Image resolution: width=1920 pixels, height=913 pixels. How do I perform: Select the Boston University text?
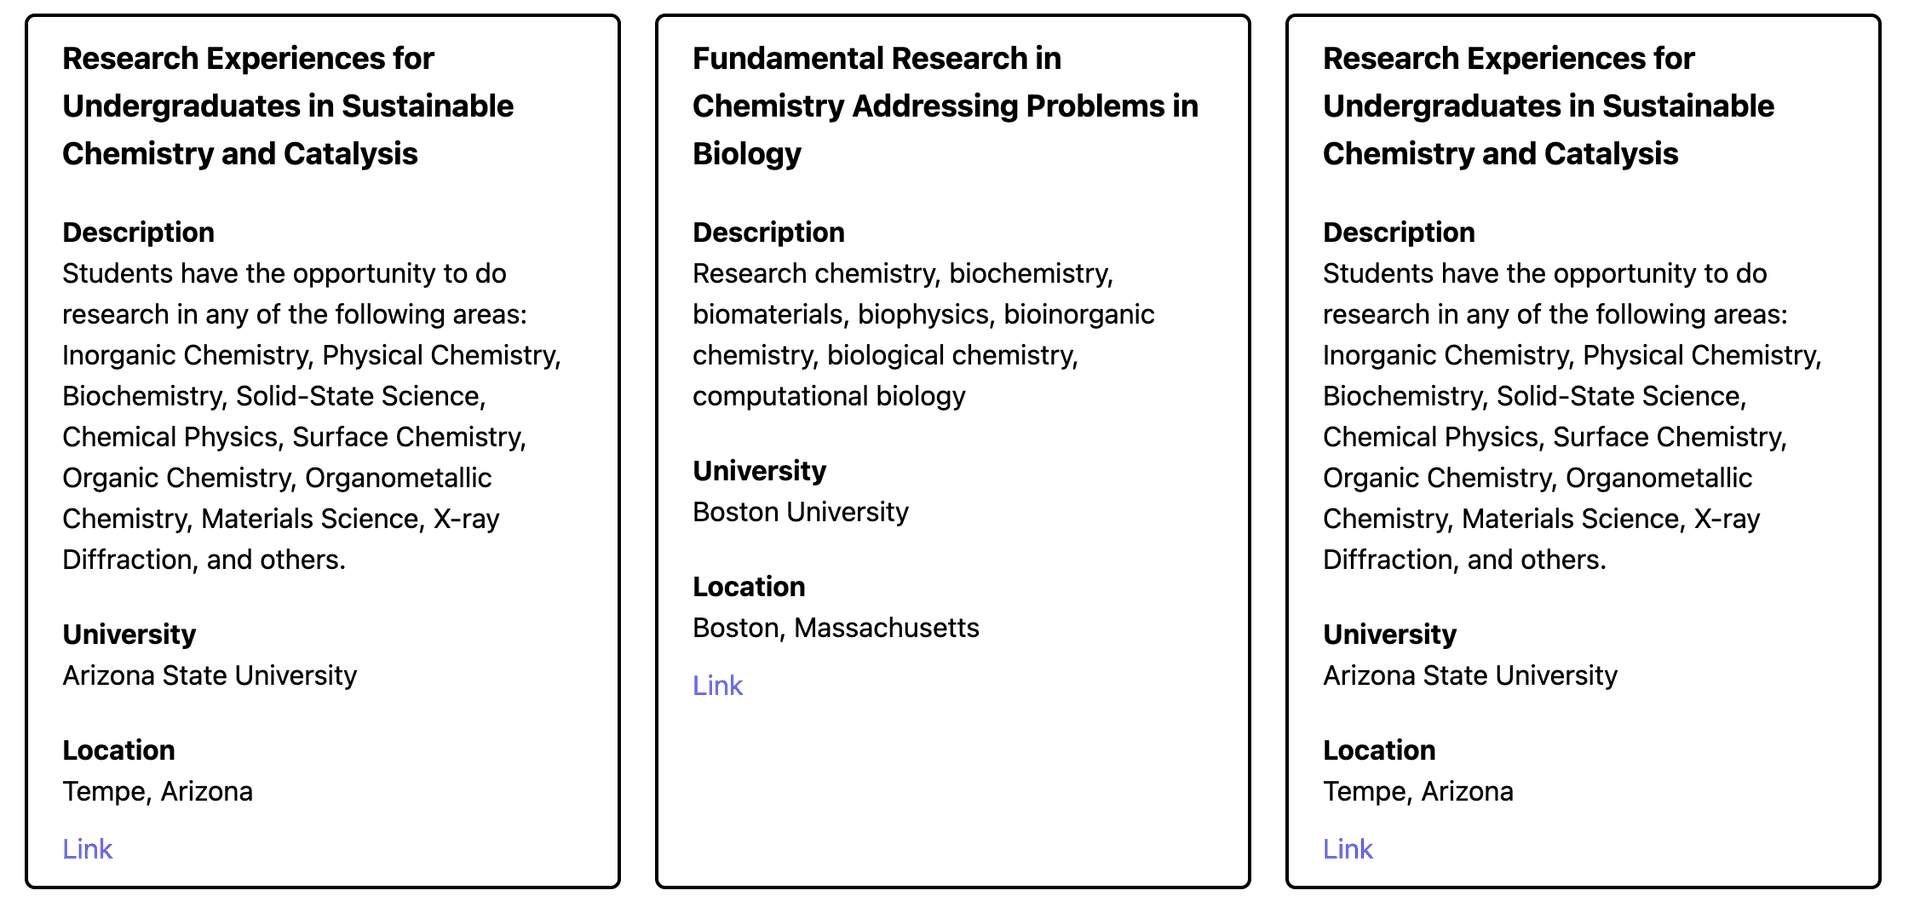point(800,512)
